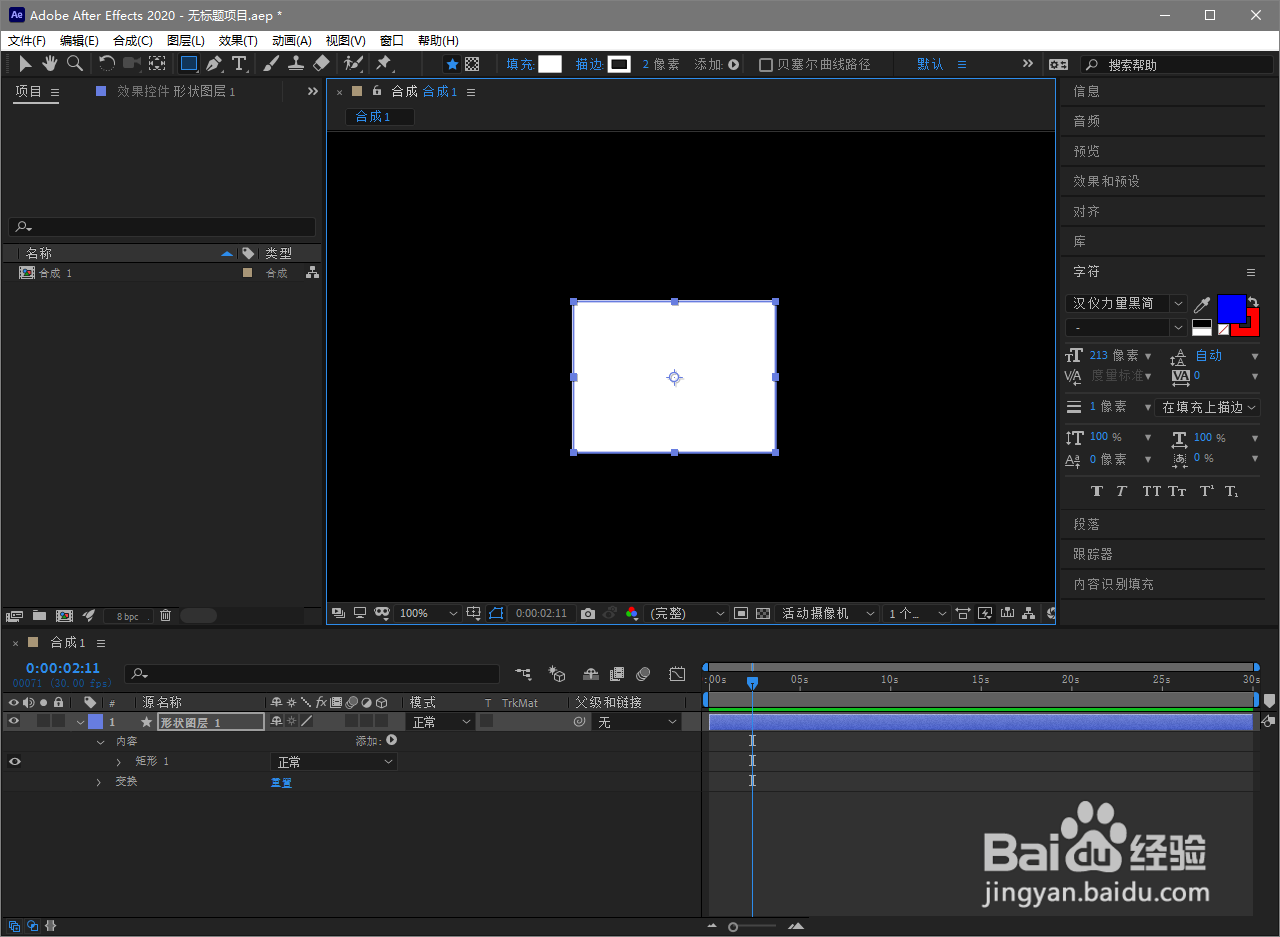Open the parent link 无 dropdown

point(637,721)
